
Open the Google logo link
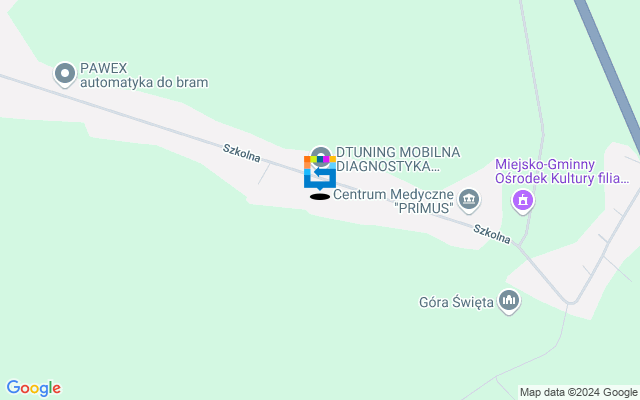(34, 388)
